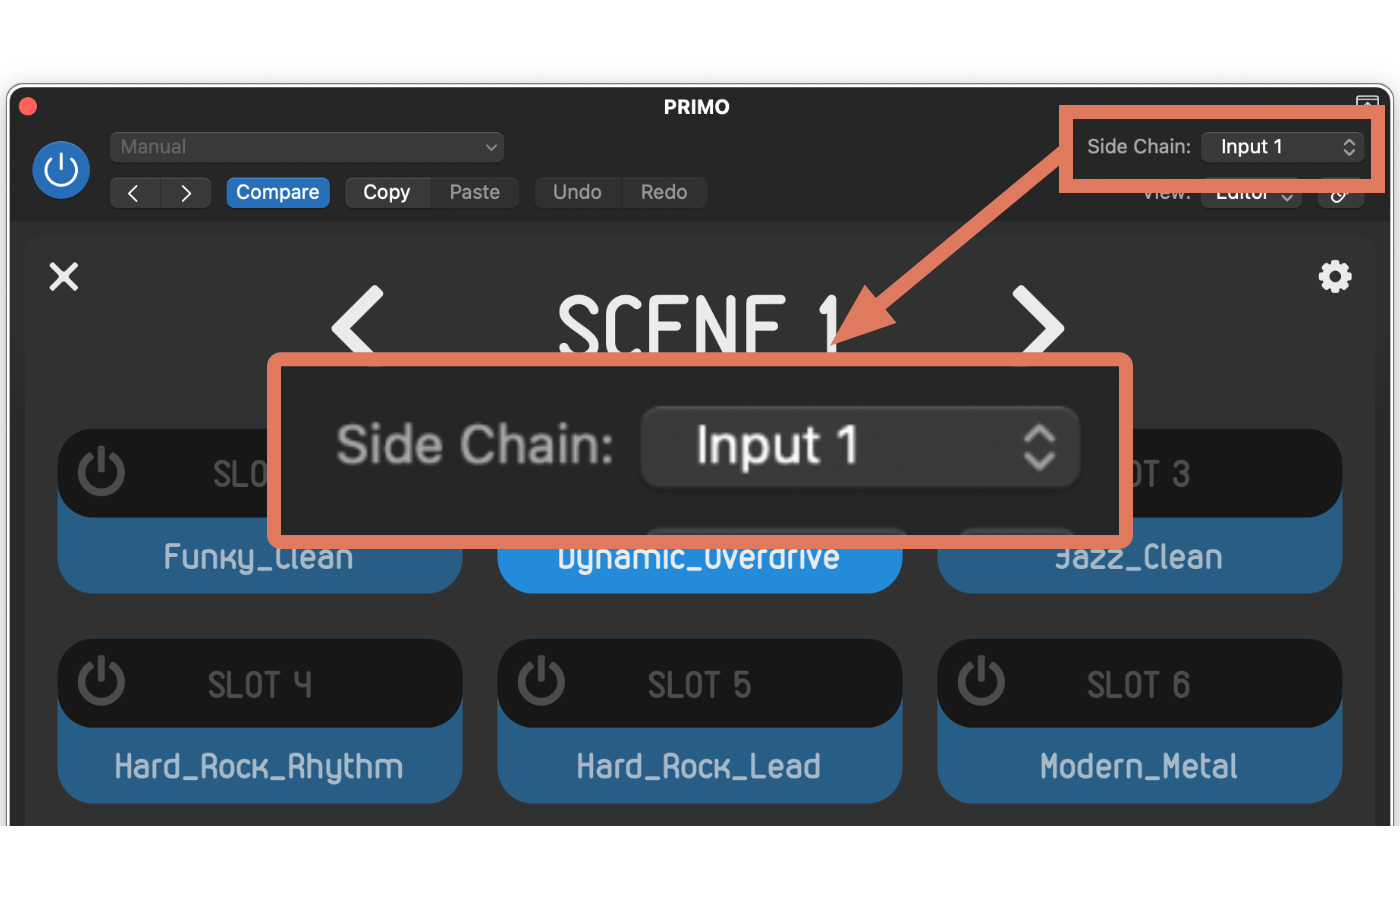
Task: Select the Modern_Metal preset slot
Action: click(x=1139, y=766)
